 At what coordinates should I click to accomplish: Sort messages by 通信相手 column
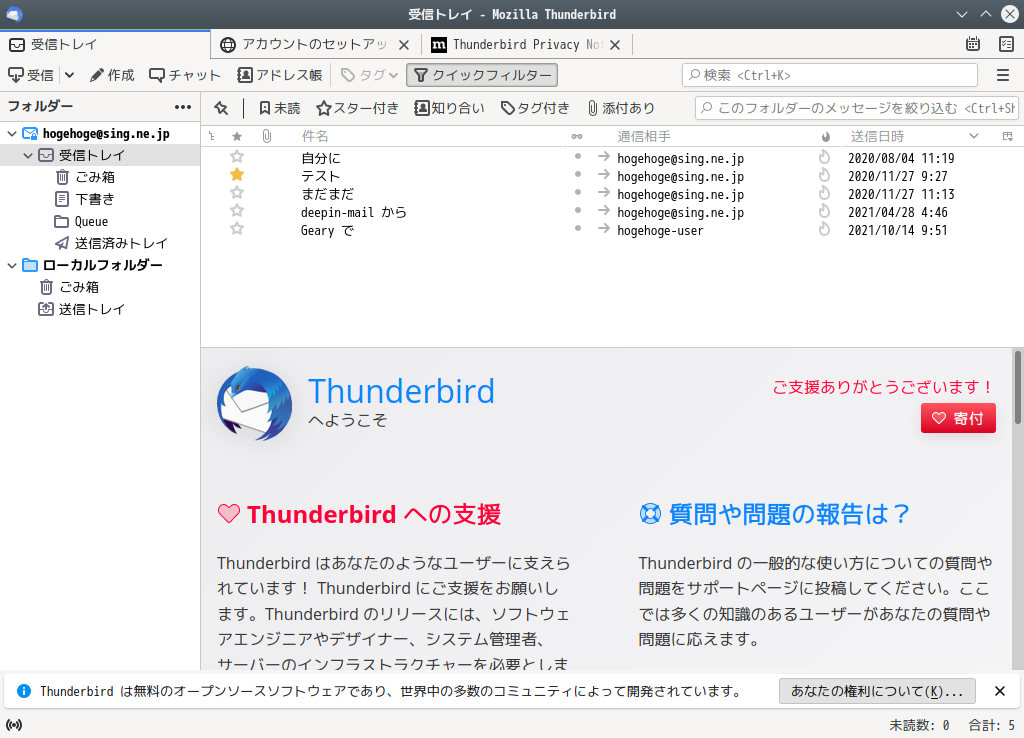[644, 136]
